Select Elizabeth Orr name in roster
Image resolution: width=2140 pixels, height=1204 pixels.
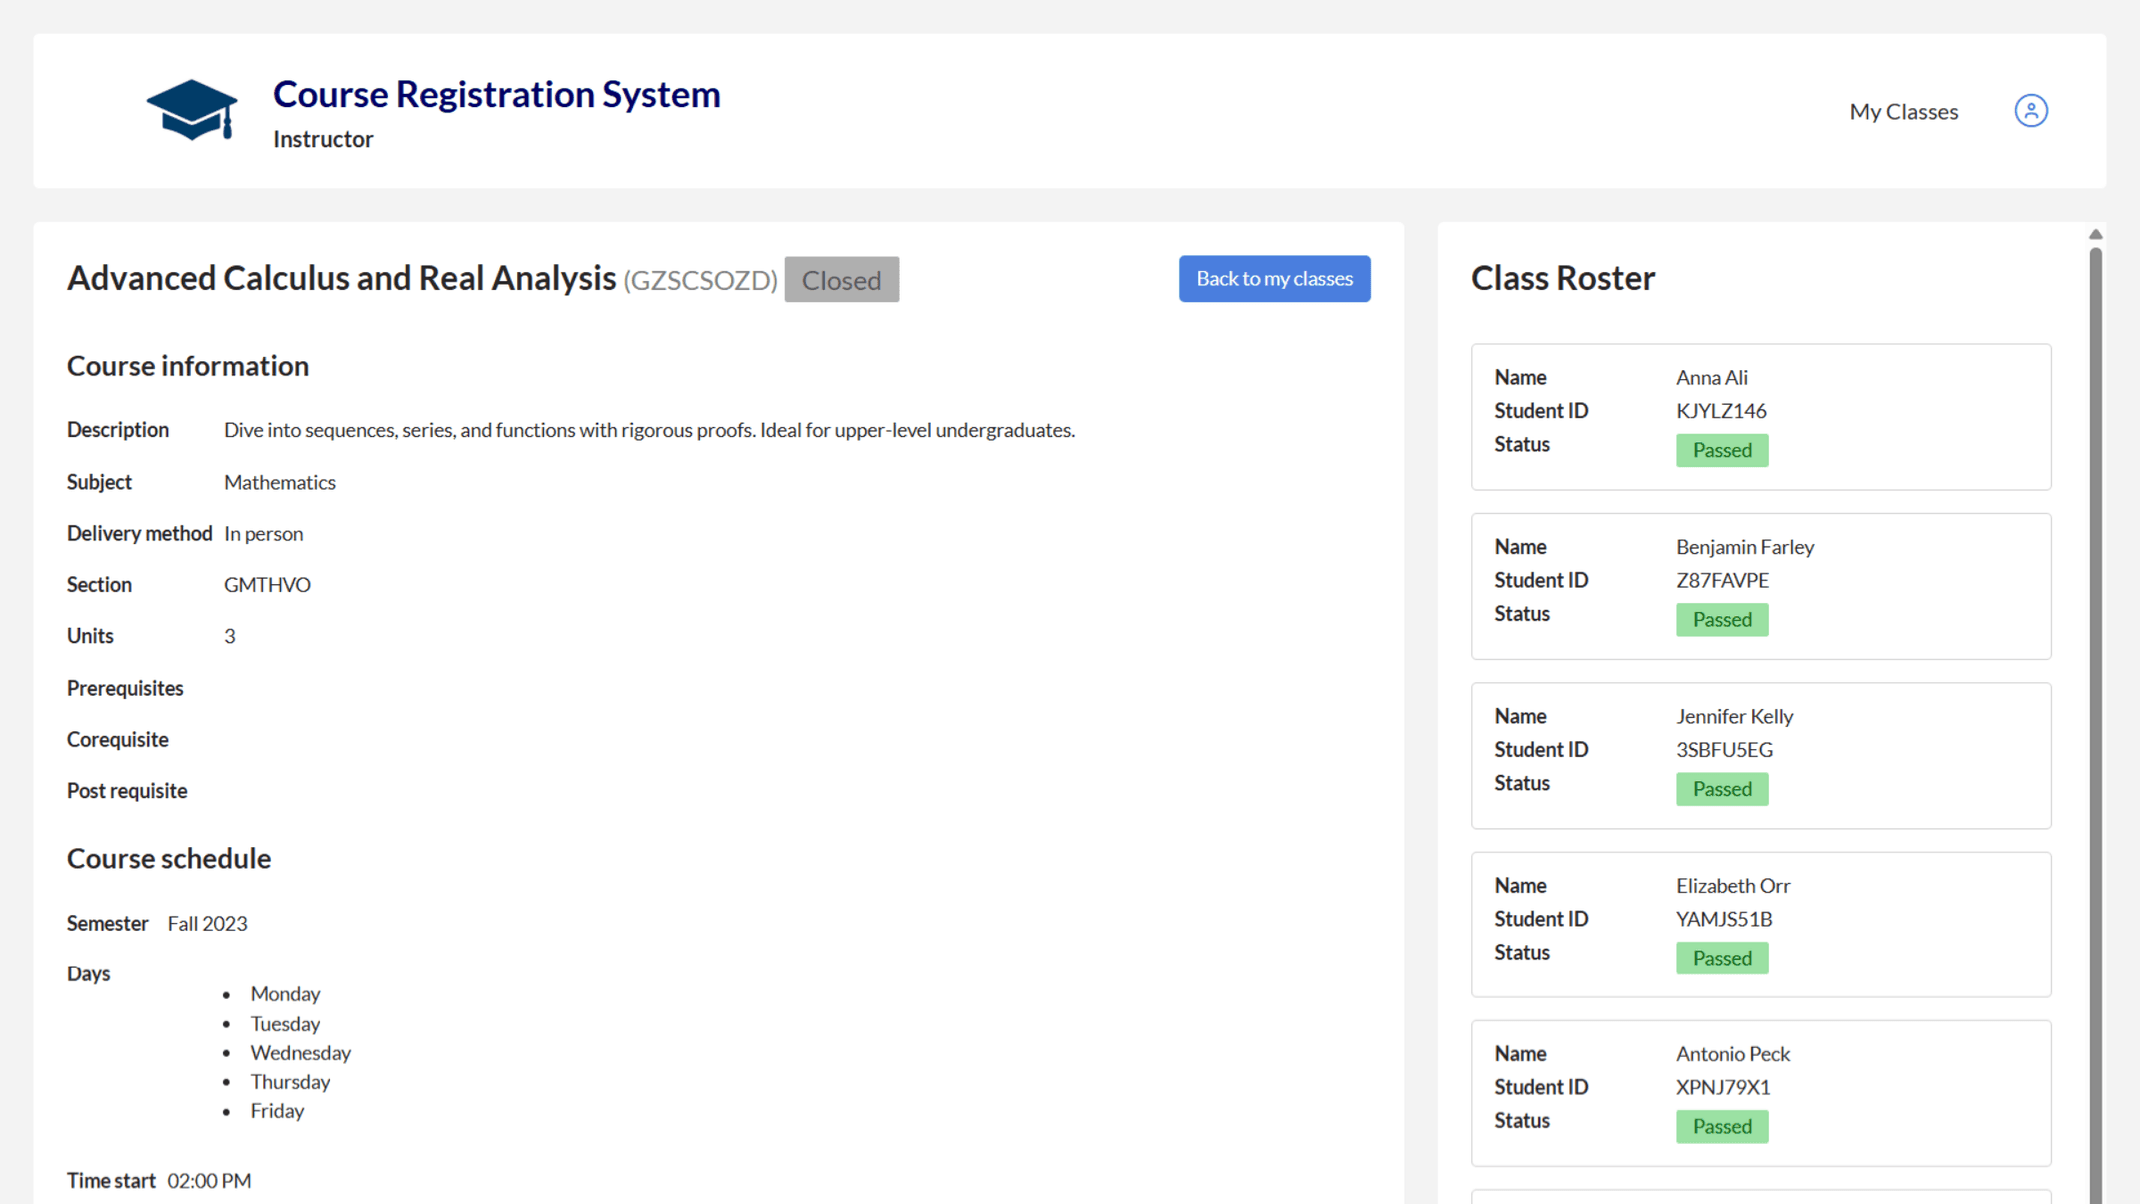pyautogui.click(x=1732, y=885)
